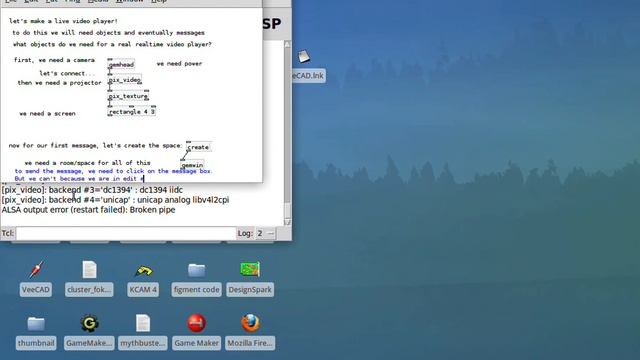Click the "we need power" comment
This screenshot has height=360, width=640.
(x=179, y=64)
